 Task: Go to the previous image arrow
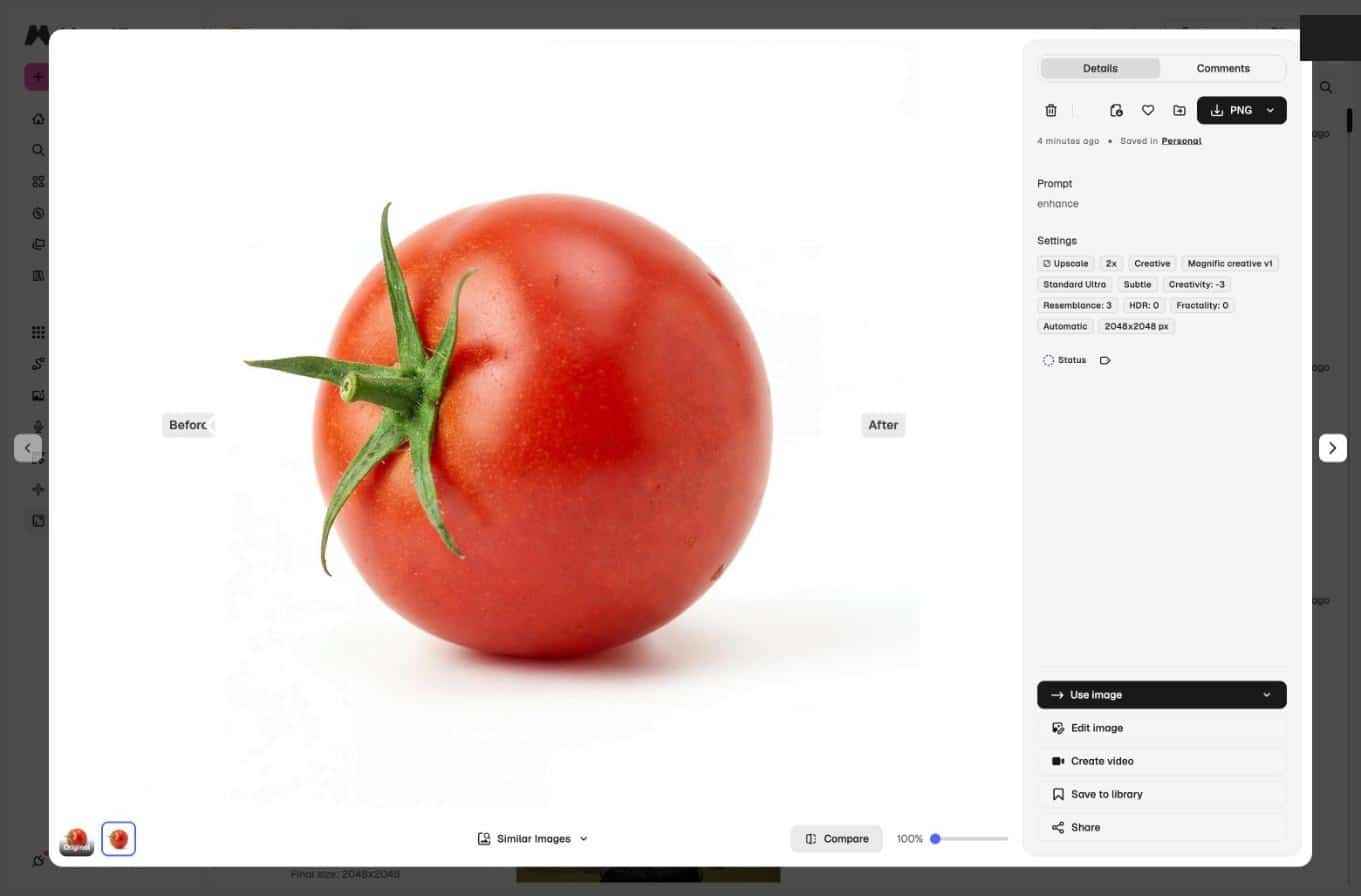[28, 448]
